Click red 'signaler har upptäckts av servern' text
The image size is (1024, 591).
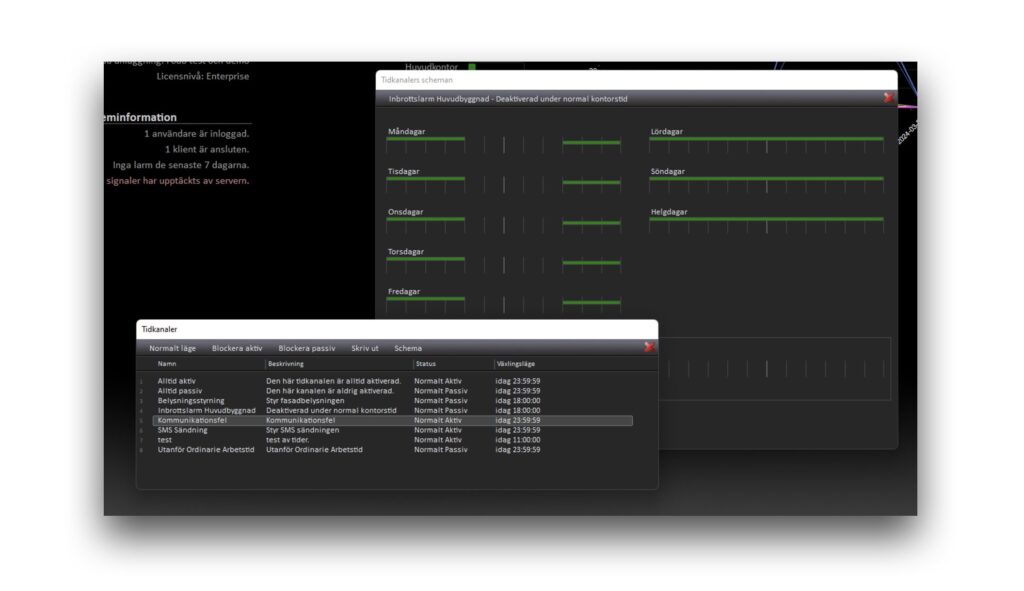[178, 180]
